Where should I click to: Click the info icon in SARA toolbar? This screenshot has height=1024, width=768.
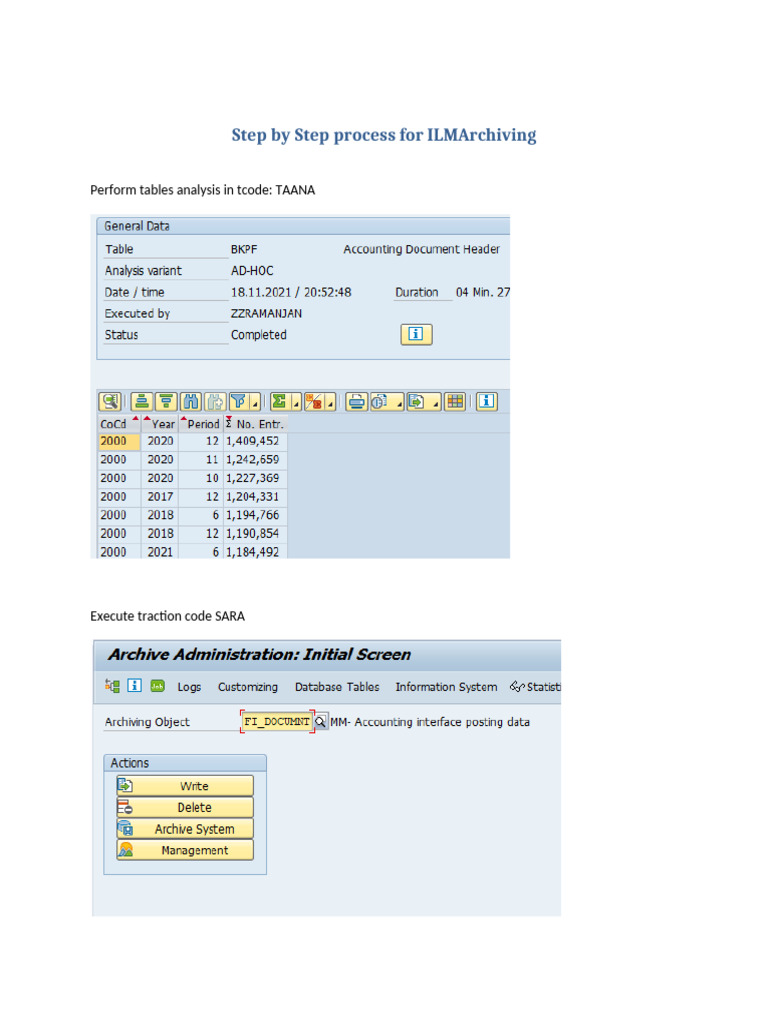point(134,685)
